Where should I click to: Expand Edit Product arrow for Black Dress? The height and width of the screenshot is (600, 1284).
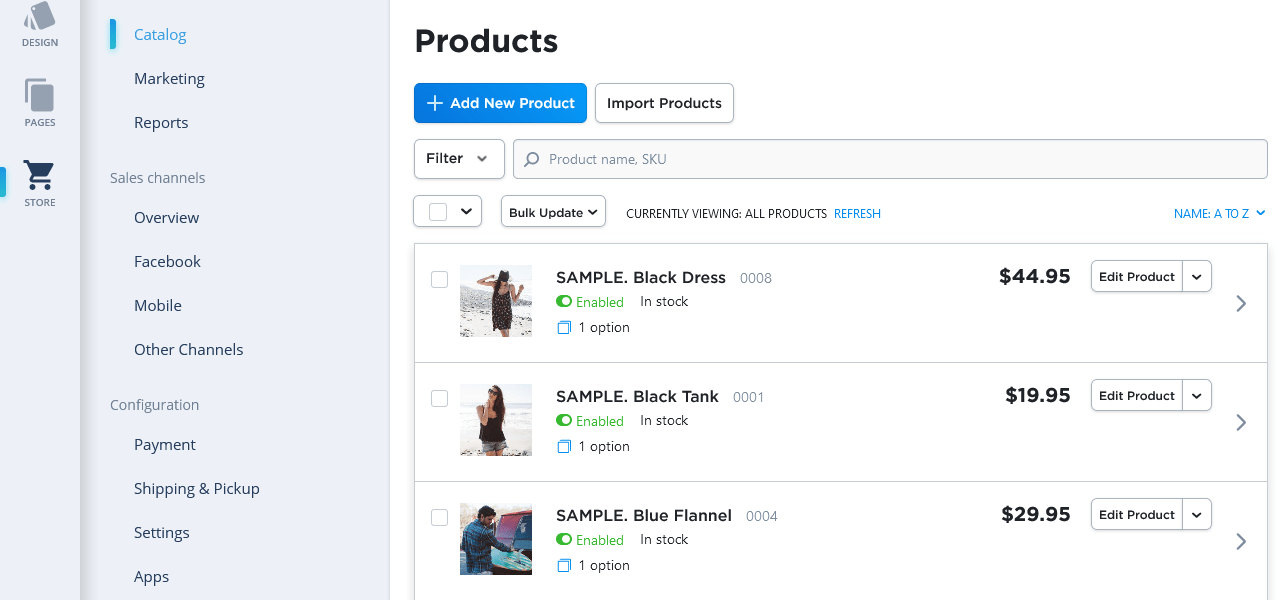1197,277
